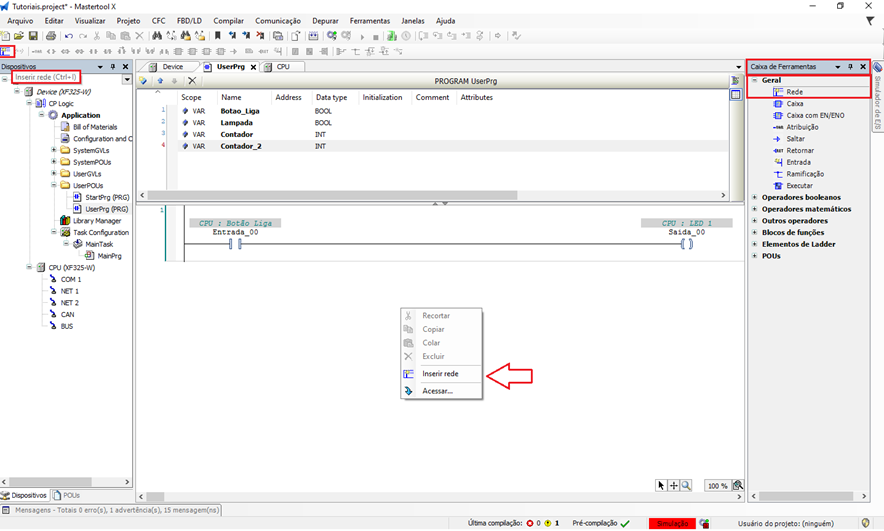
Task: Toggle auto-hide pin on Dispositivos panel
Action: click(113, 67)
